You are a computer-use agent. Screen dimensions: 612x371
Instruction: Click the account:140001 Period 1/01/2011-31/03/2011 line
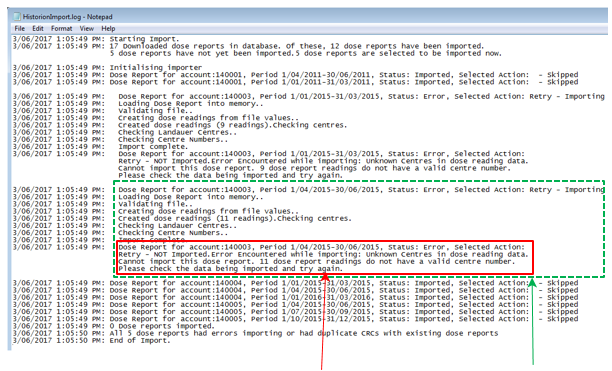coord(295,82)
